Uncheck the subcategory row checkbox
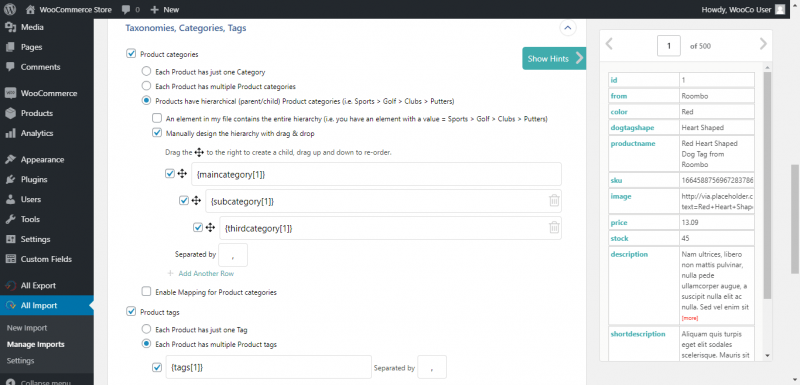 tap(184, 201)
